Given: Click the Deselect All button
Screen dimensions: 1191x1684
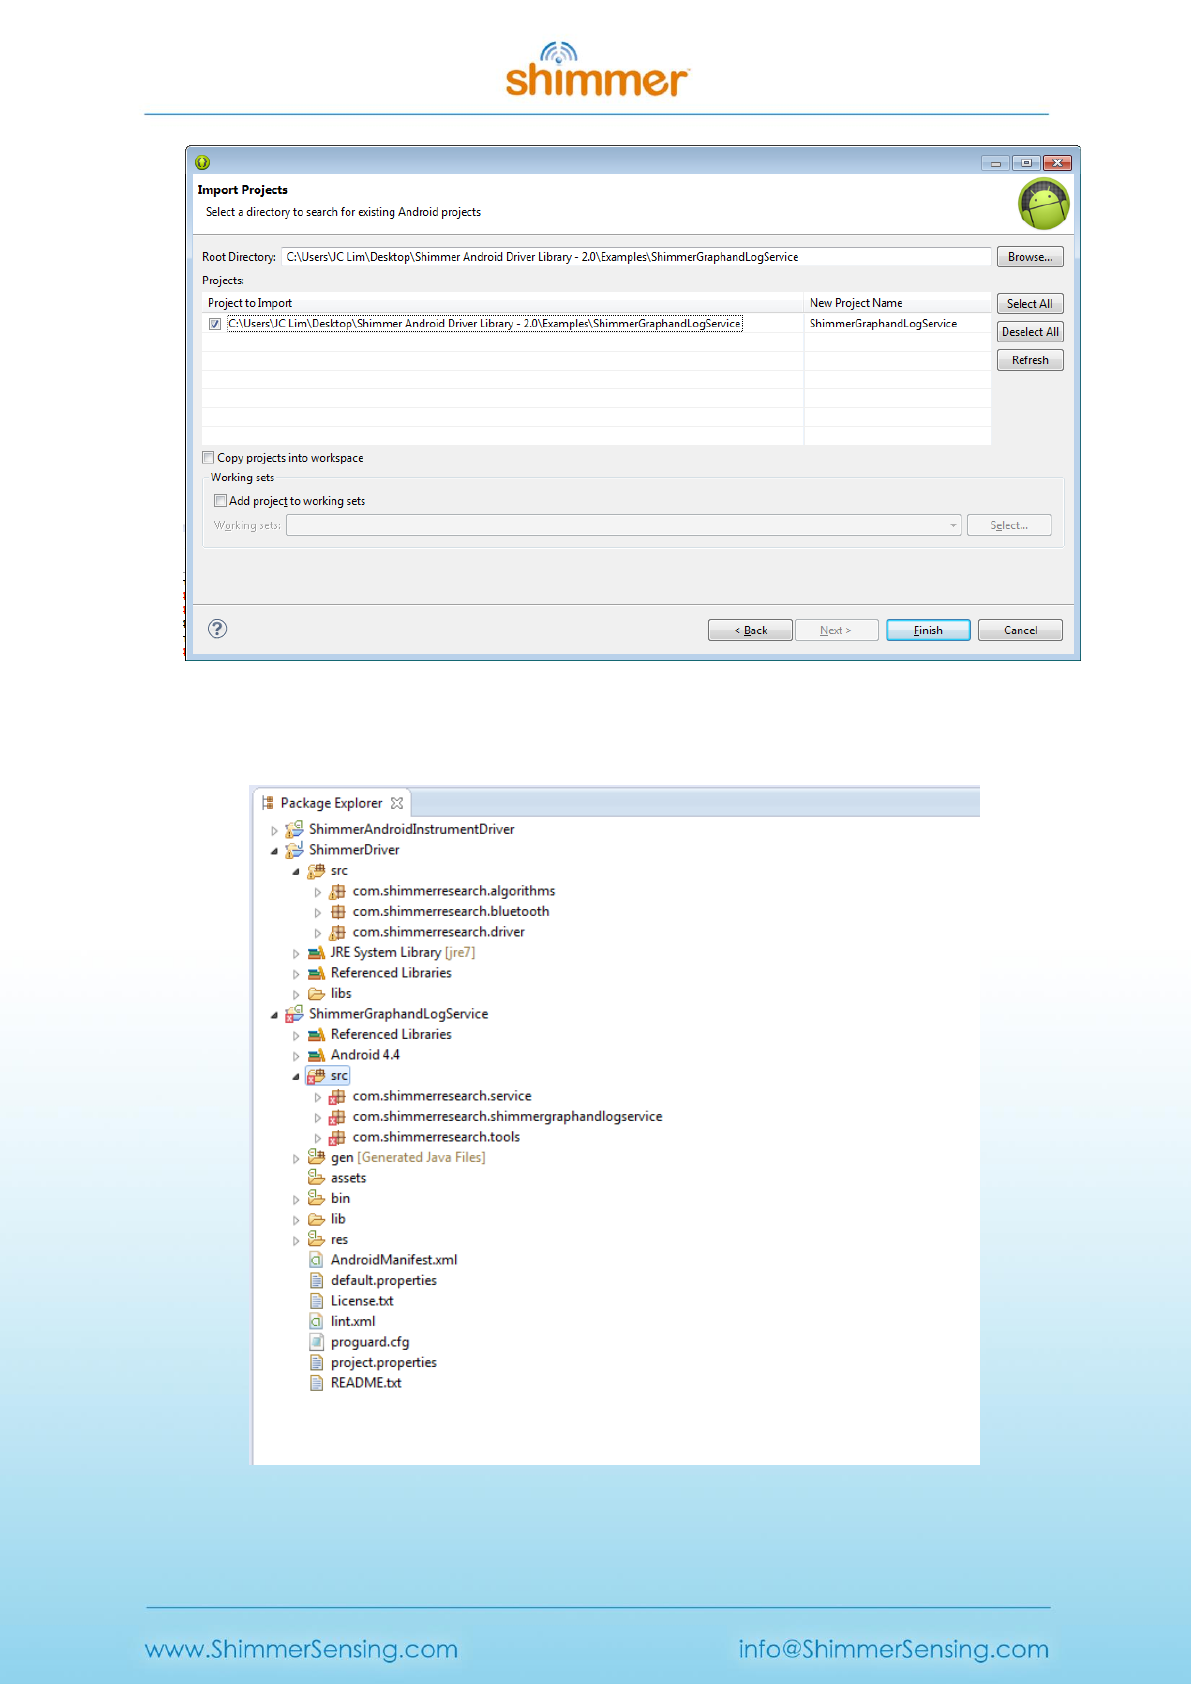Looking at the screenshot, I should click(1029, 332).
